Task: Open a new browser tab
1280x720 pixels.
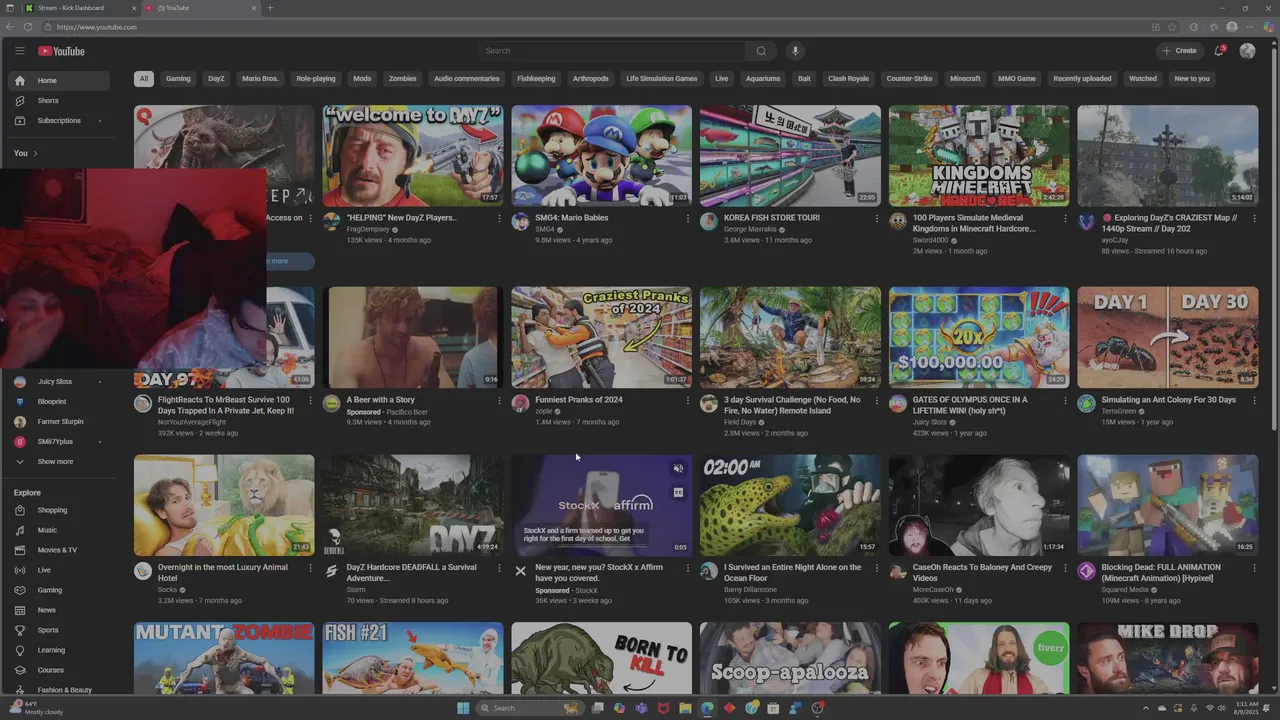Action: coord(269,8)
